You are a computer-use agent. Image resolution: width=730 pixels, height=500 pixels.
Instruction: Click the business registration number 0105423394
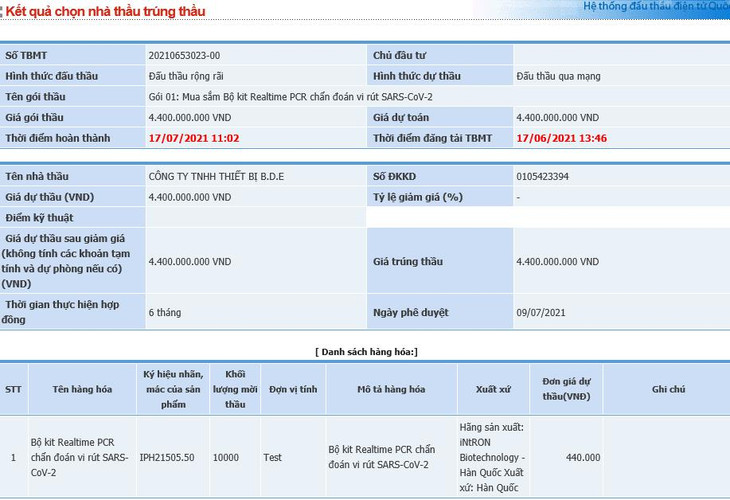click(542, 177)
